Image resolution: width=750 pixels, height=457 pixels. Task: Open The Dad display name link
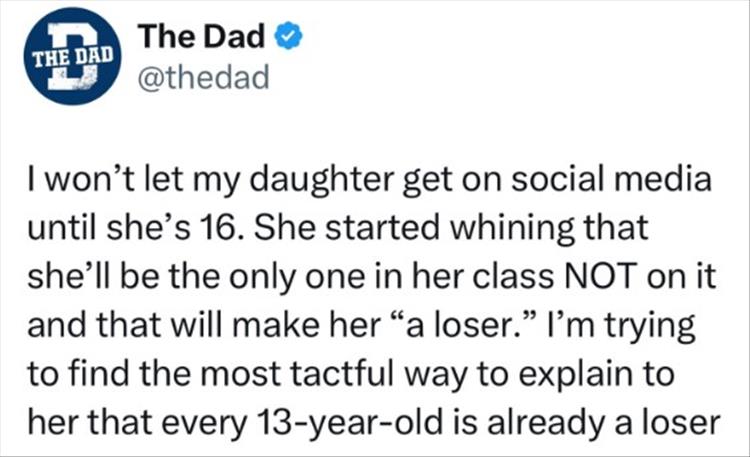[203, 37]
